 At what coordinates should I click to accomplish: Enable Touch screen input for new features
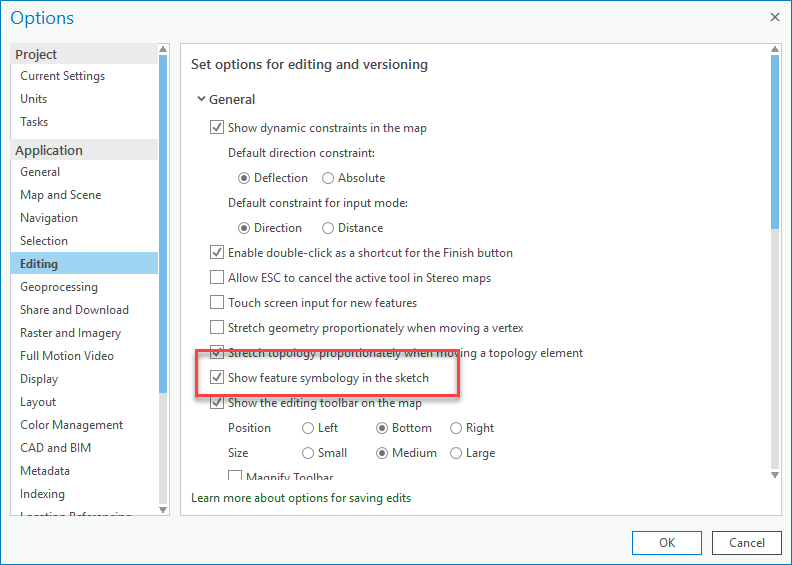(x=217, y=302)
